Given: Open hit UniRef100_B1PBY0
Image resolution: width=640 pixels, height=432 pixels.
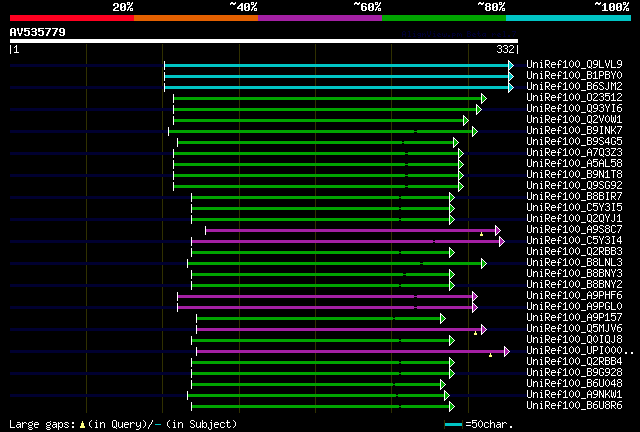Looking at the screenshot, I should pyautogui.click(x=574, y=76).
